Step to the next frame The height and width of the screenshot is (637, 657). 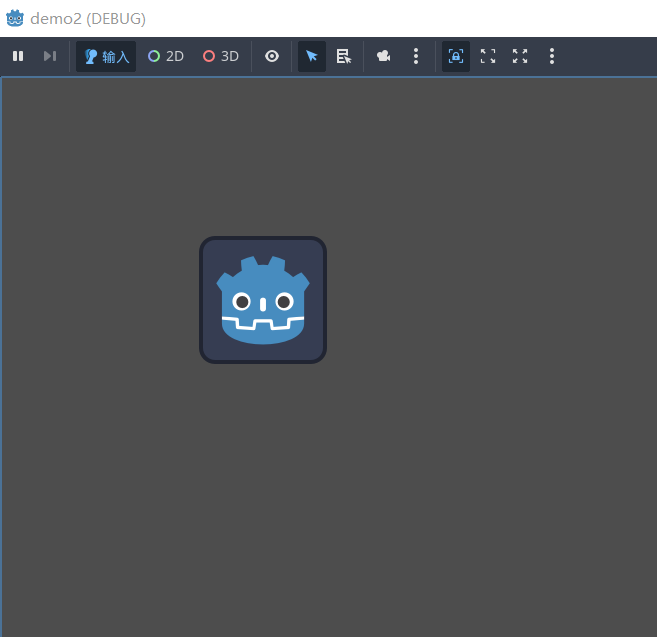tap(50, 56)
